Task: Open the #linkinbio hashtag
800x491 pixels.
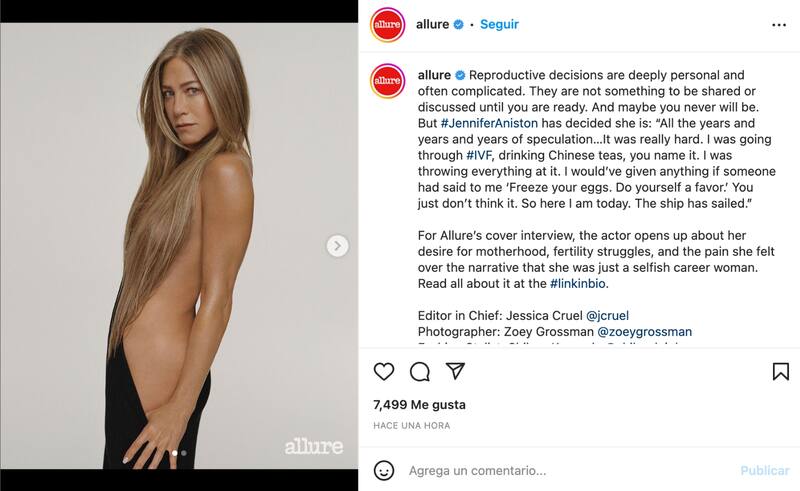Action: point(578,283)
